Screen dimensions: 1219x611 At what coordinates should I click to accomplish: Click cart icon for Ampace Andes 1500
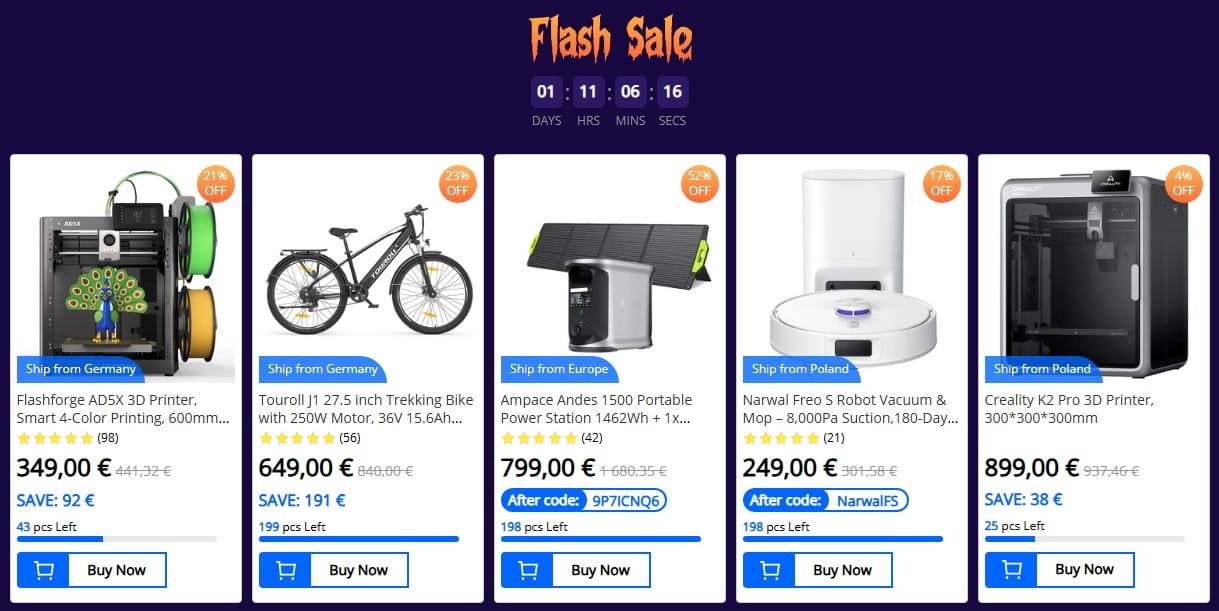(527, 570)
